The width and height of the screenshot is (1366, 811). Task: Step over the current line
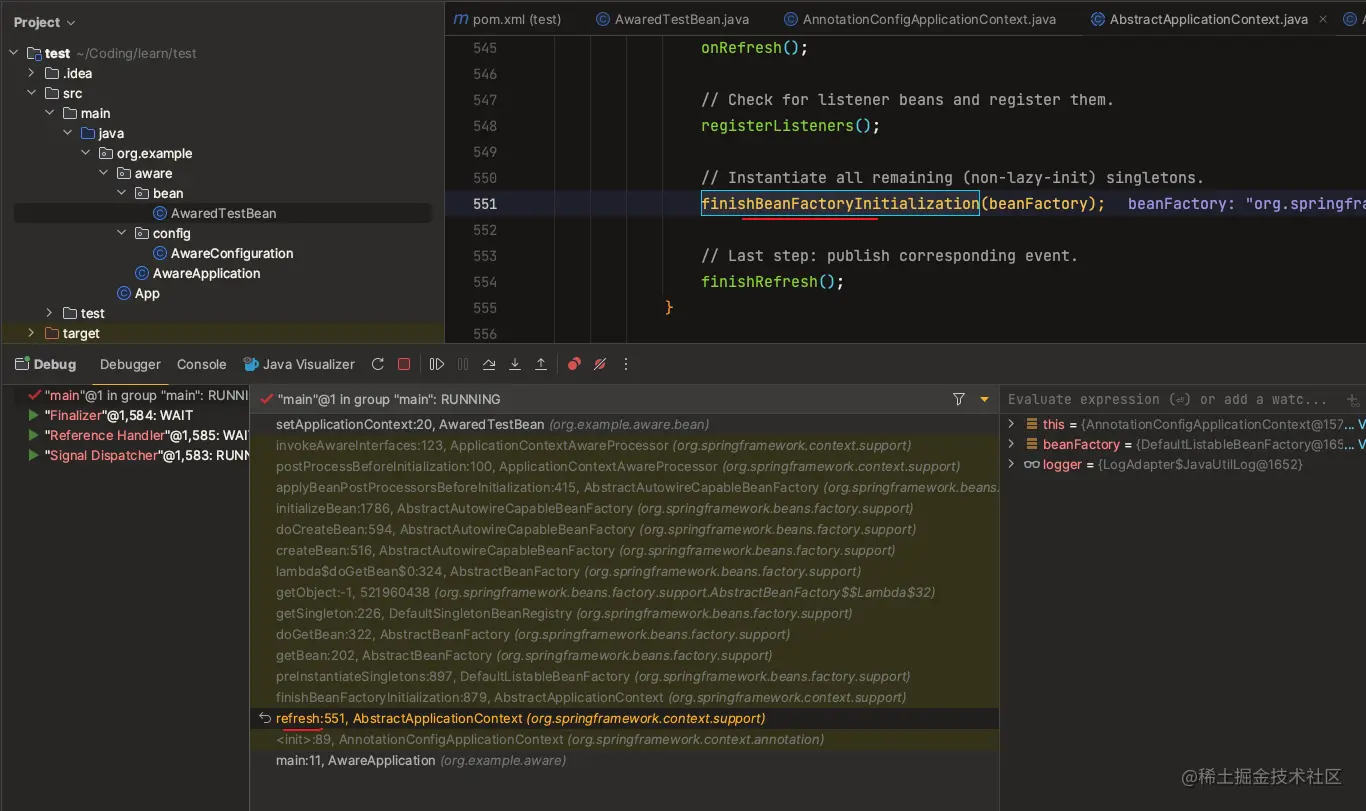(x=489, y=365)
